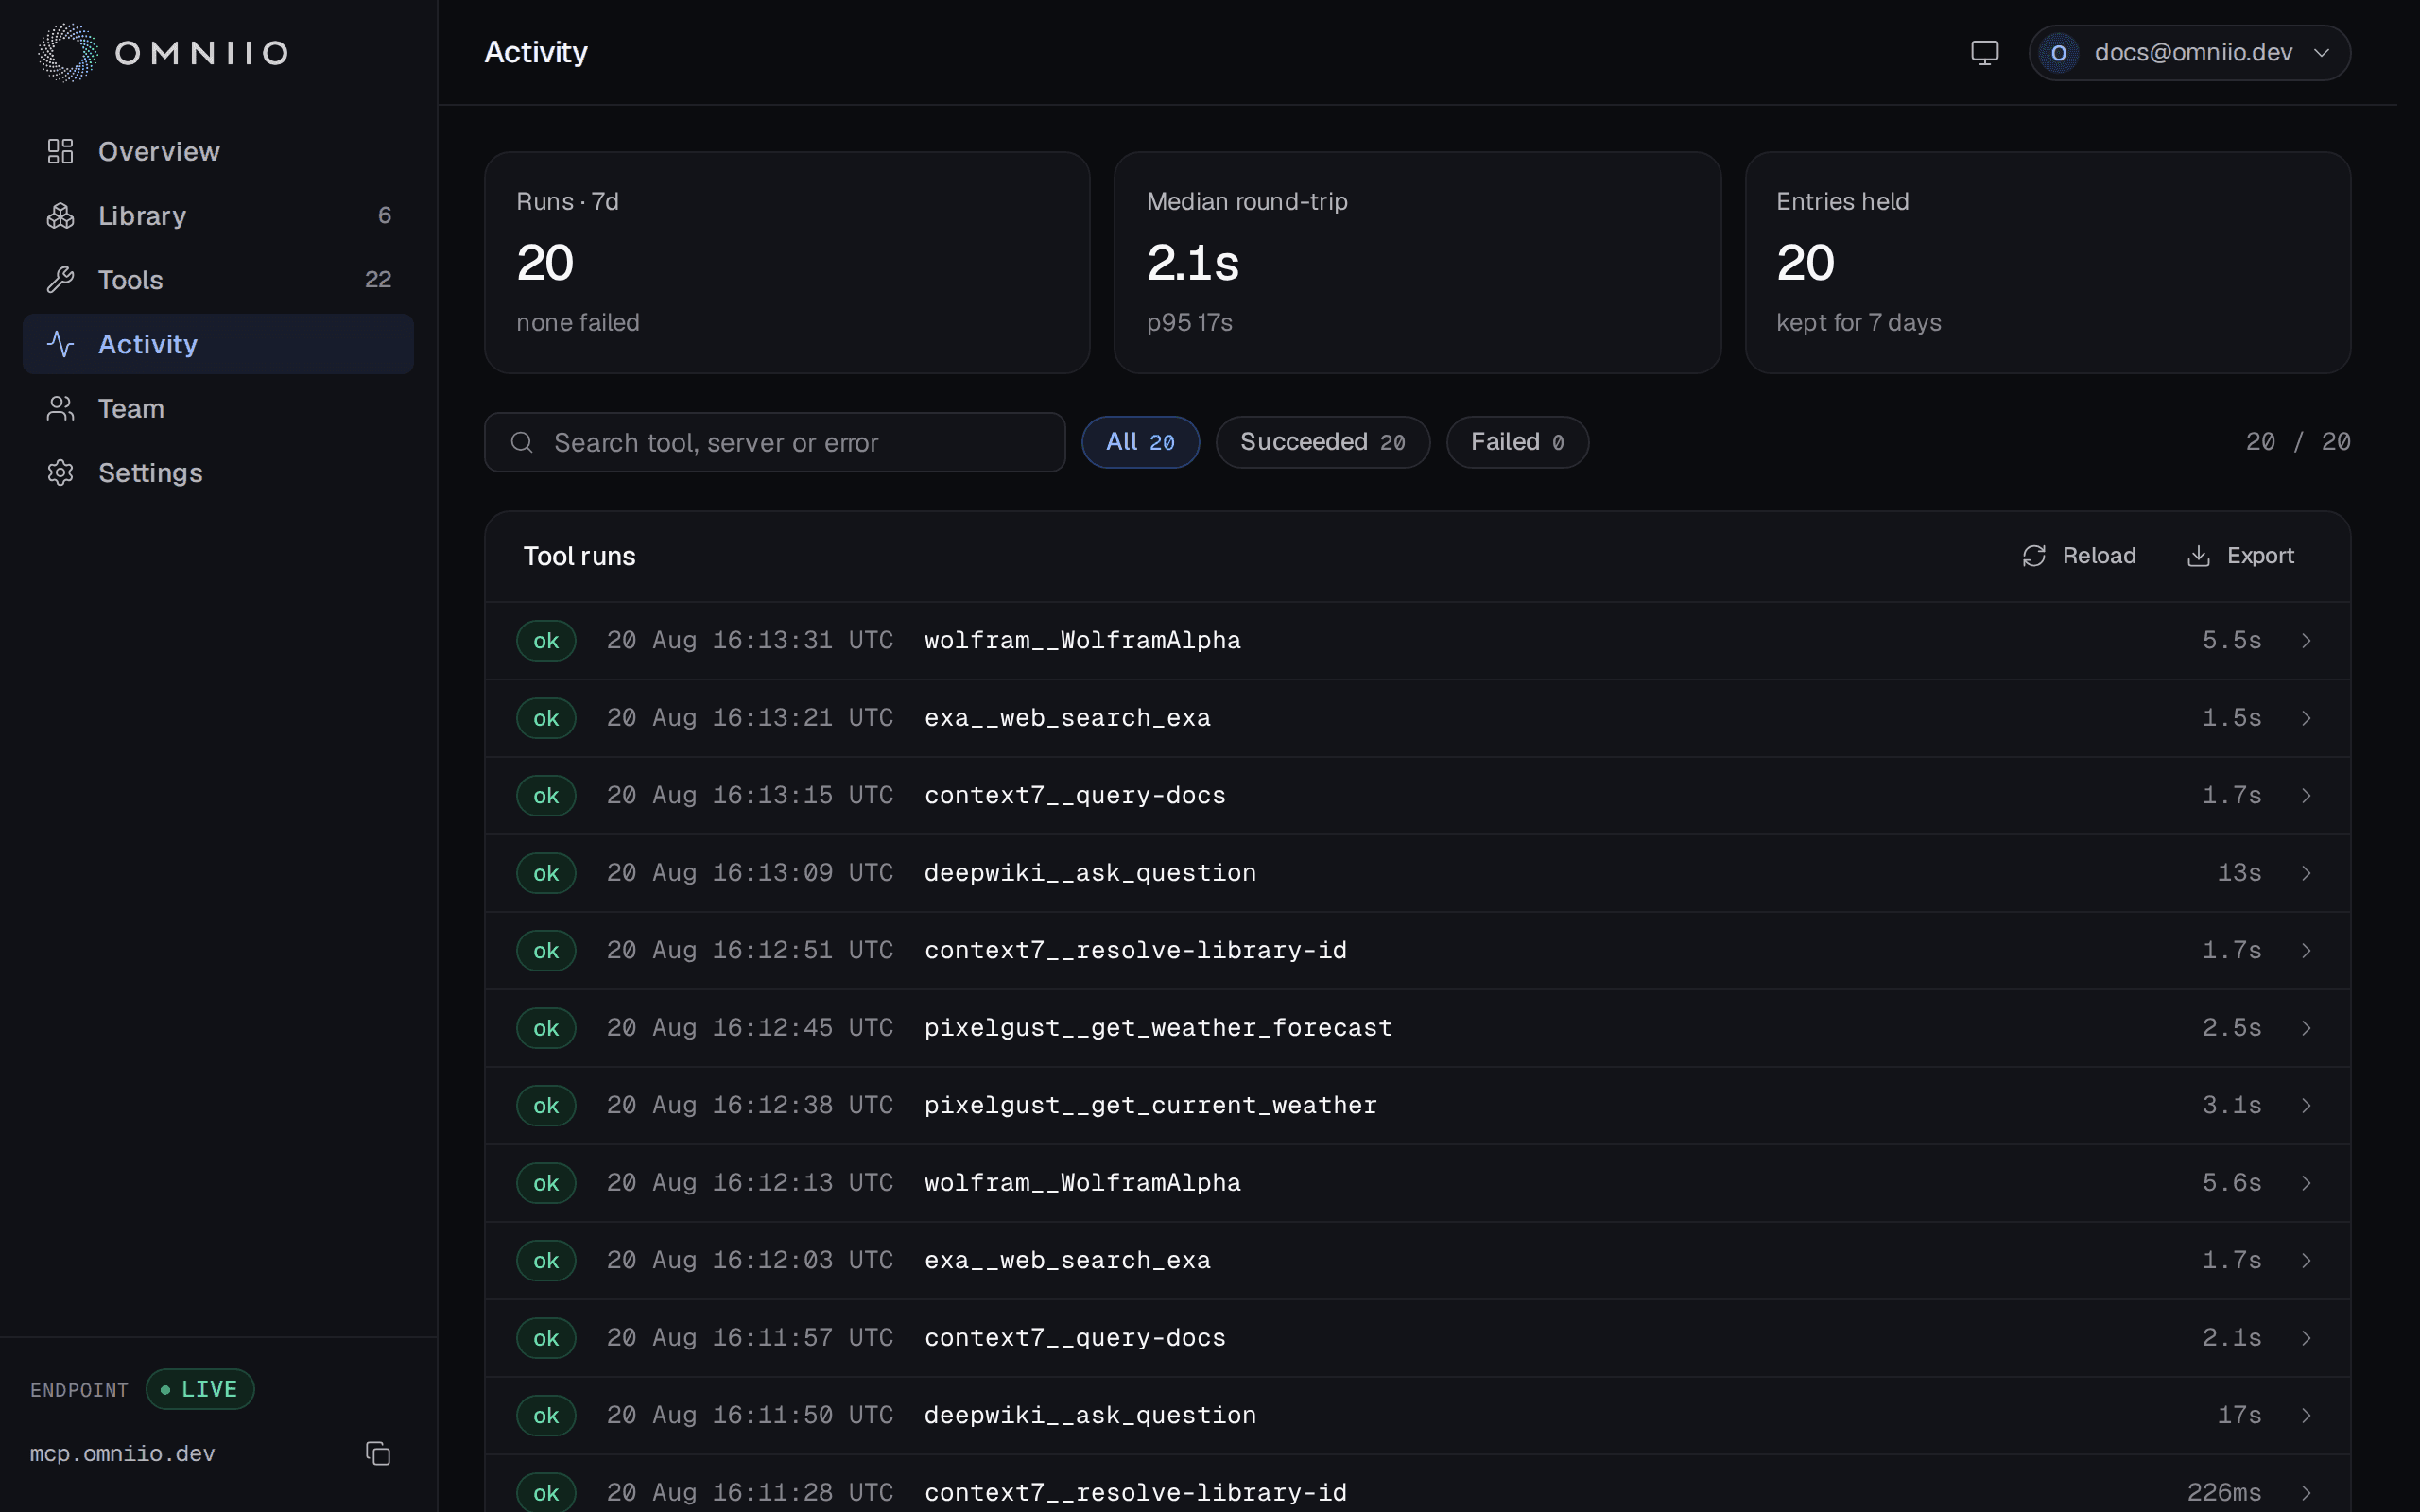Expand the 16:11:57 context7__query-docs run
This screenshot has width=2420, height=1512.
pyautogui.click(x=1417, y=1338)
